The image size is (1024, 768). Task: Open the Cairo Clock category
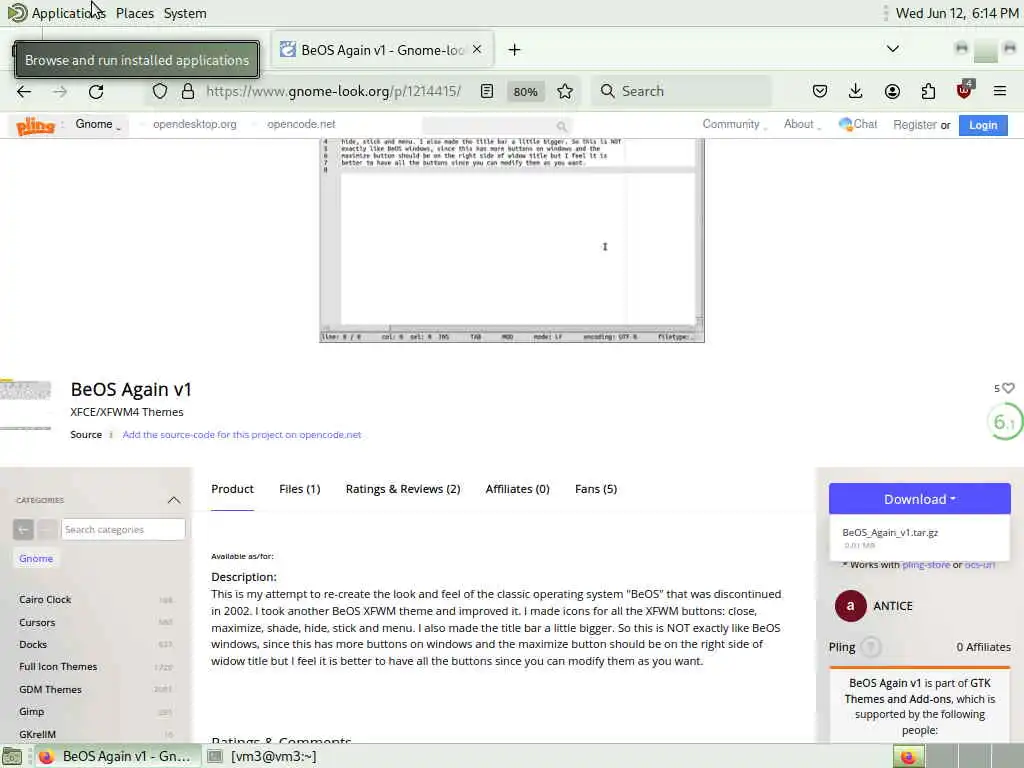45,600
